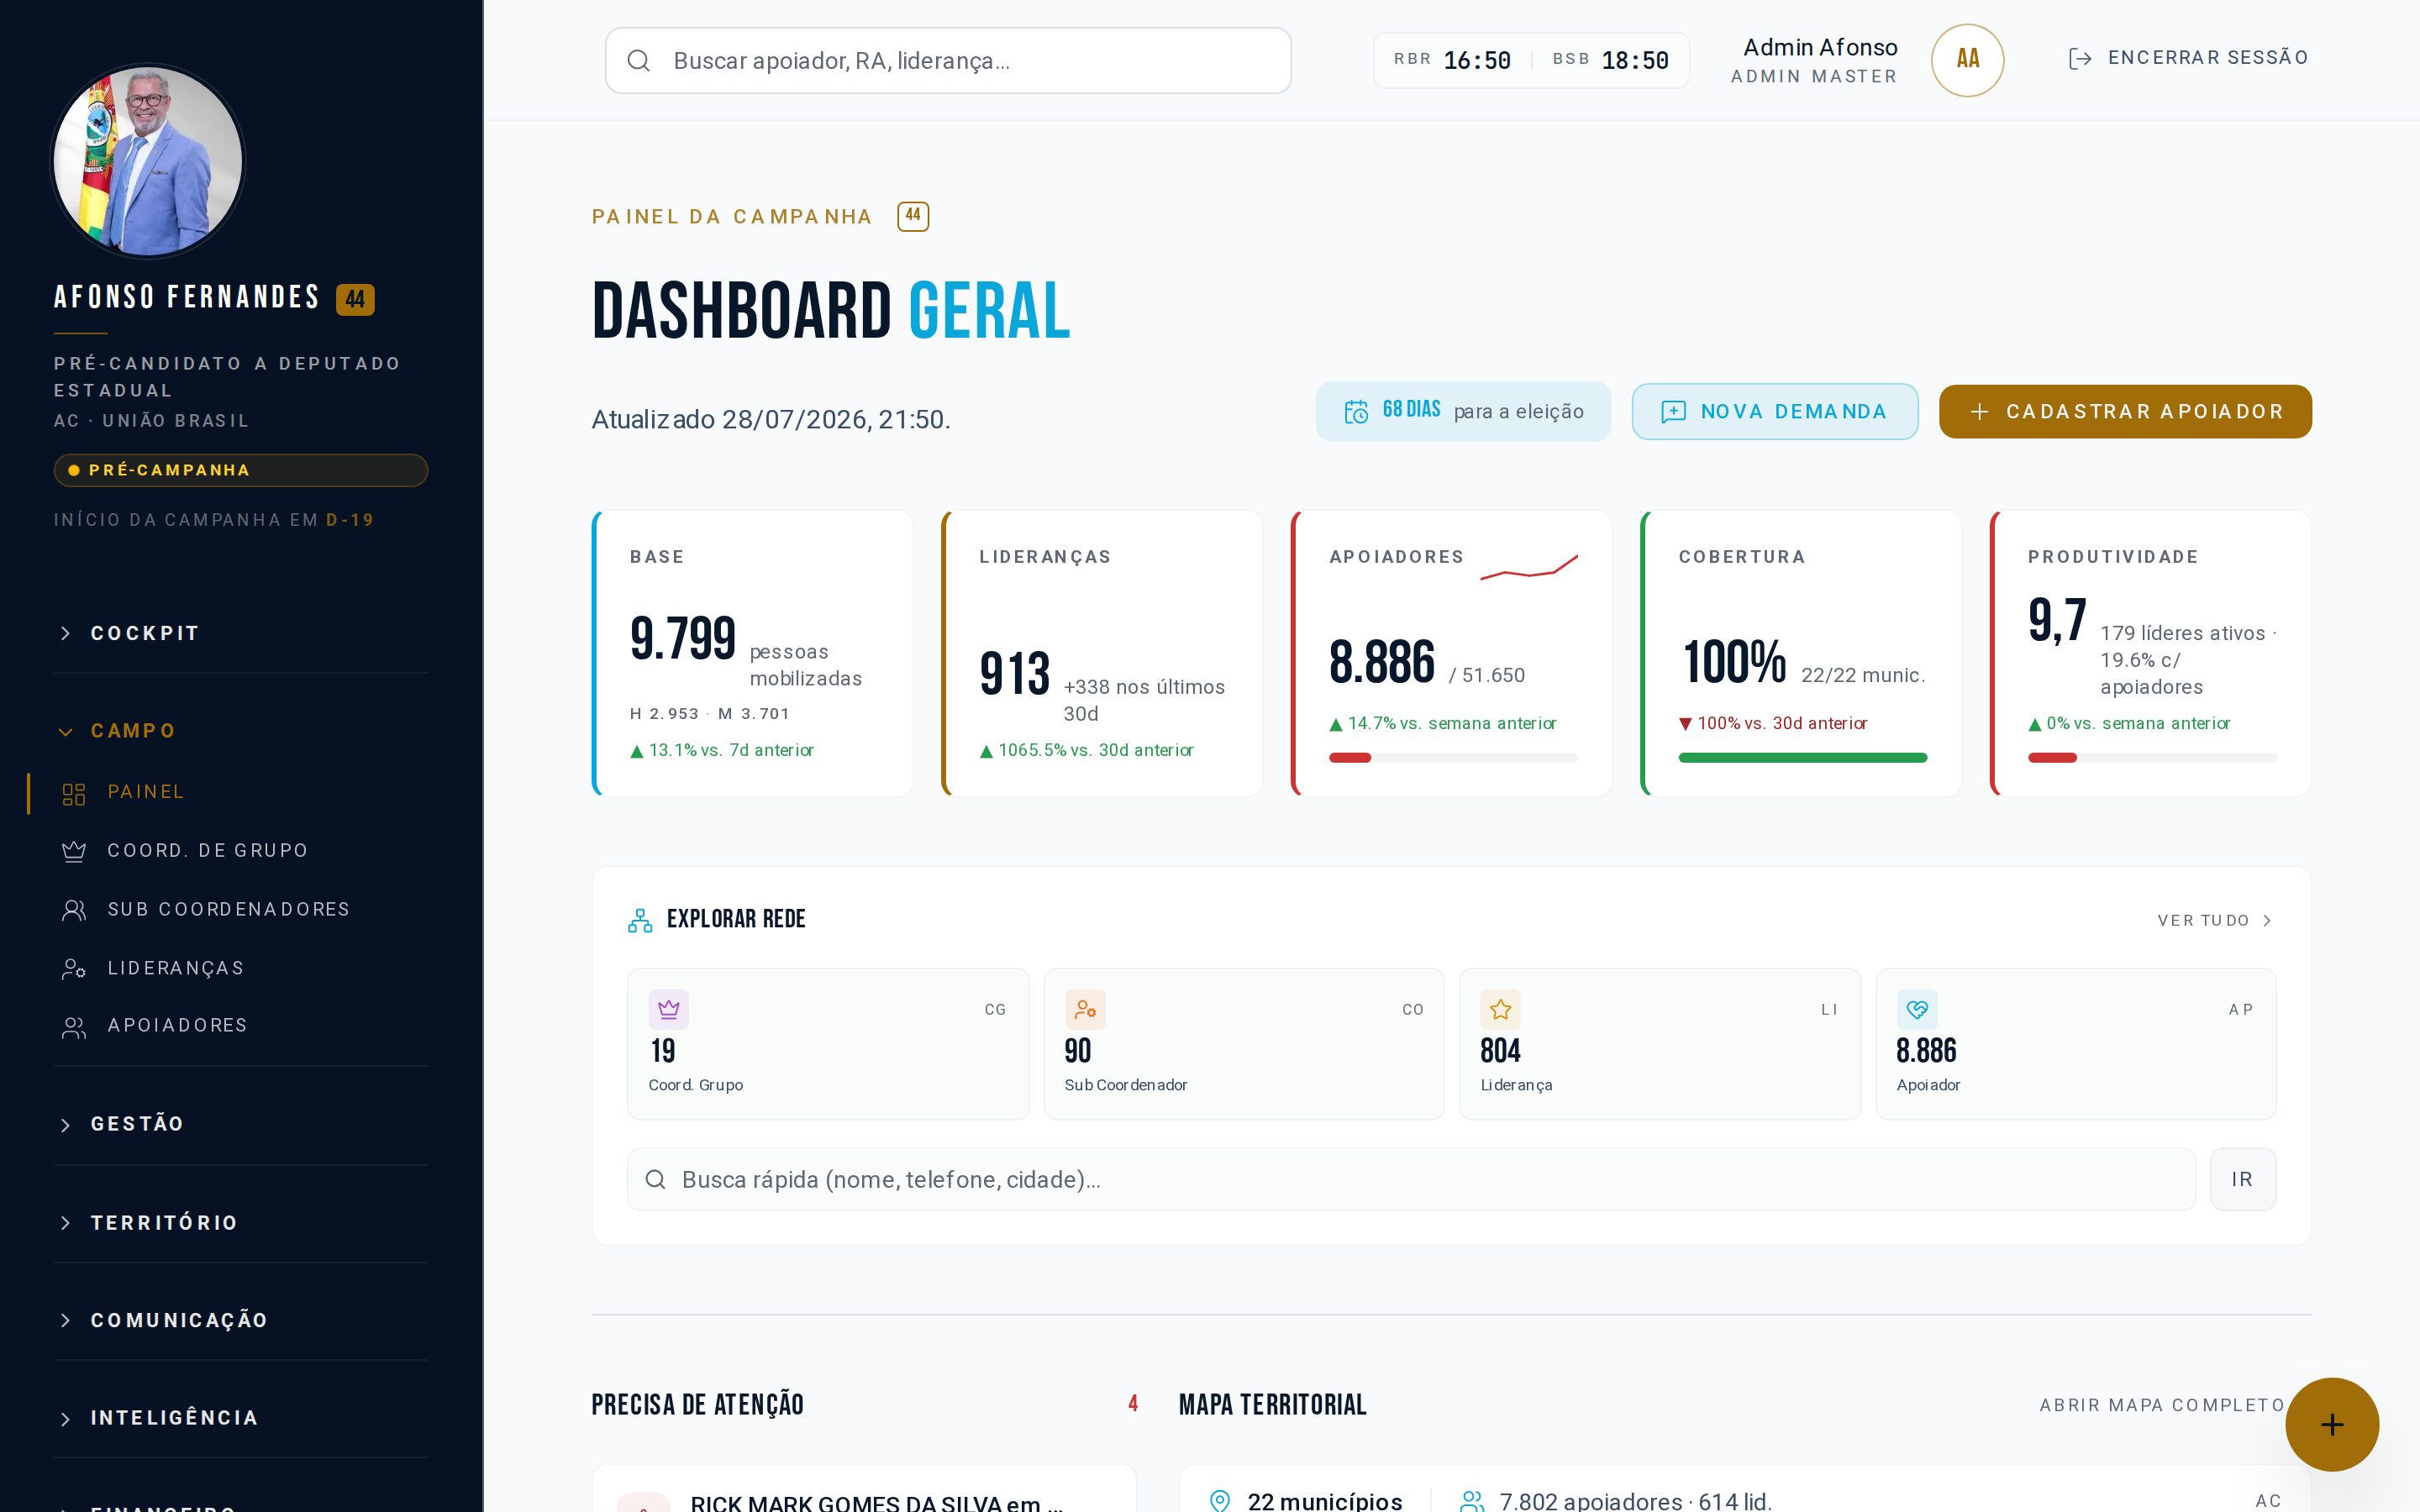Click the Lideranças person-gear icon in sidebar
The height and width of the screenshot is (1512, 2420).
click(x=74, y=968)
